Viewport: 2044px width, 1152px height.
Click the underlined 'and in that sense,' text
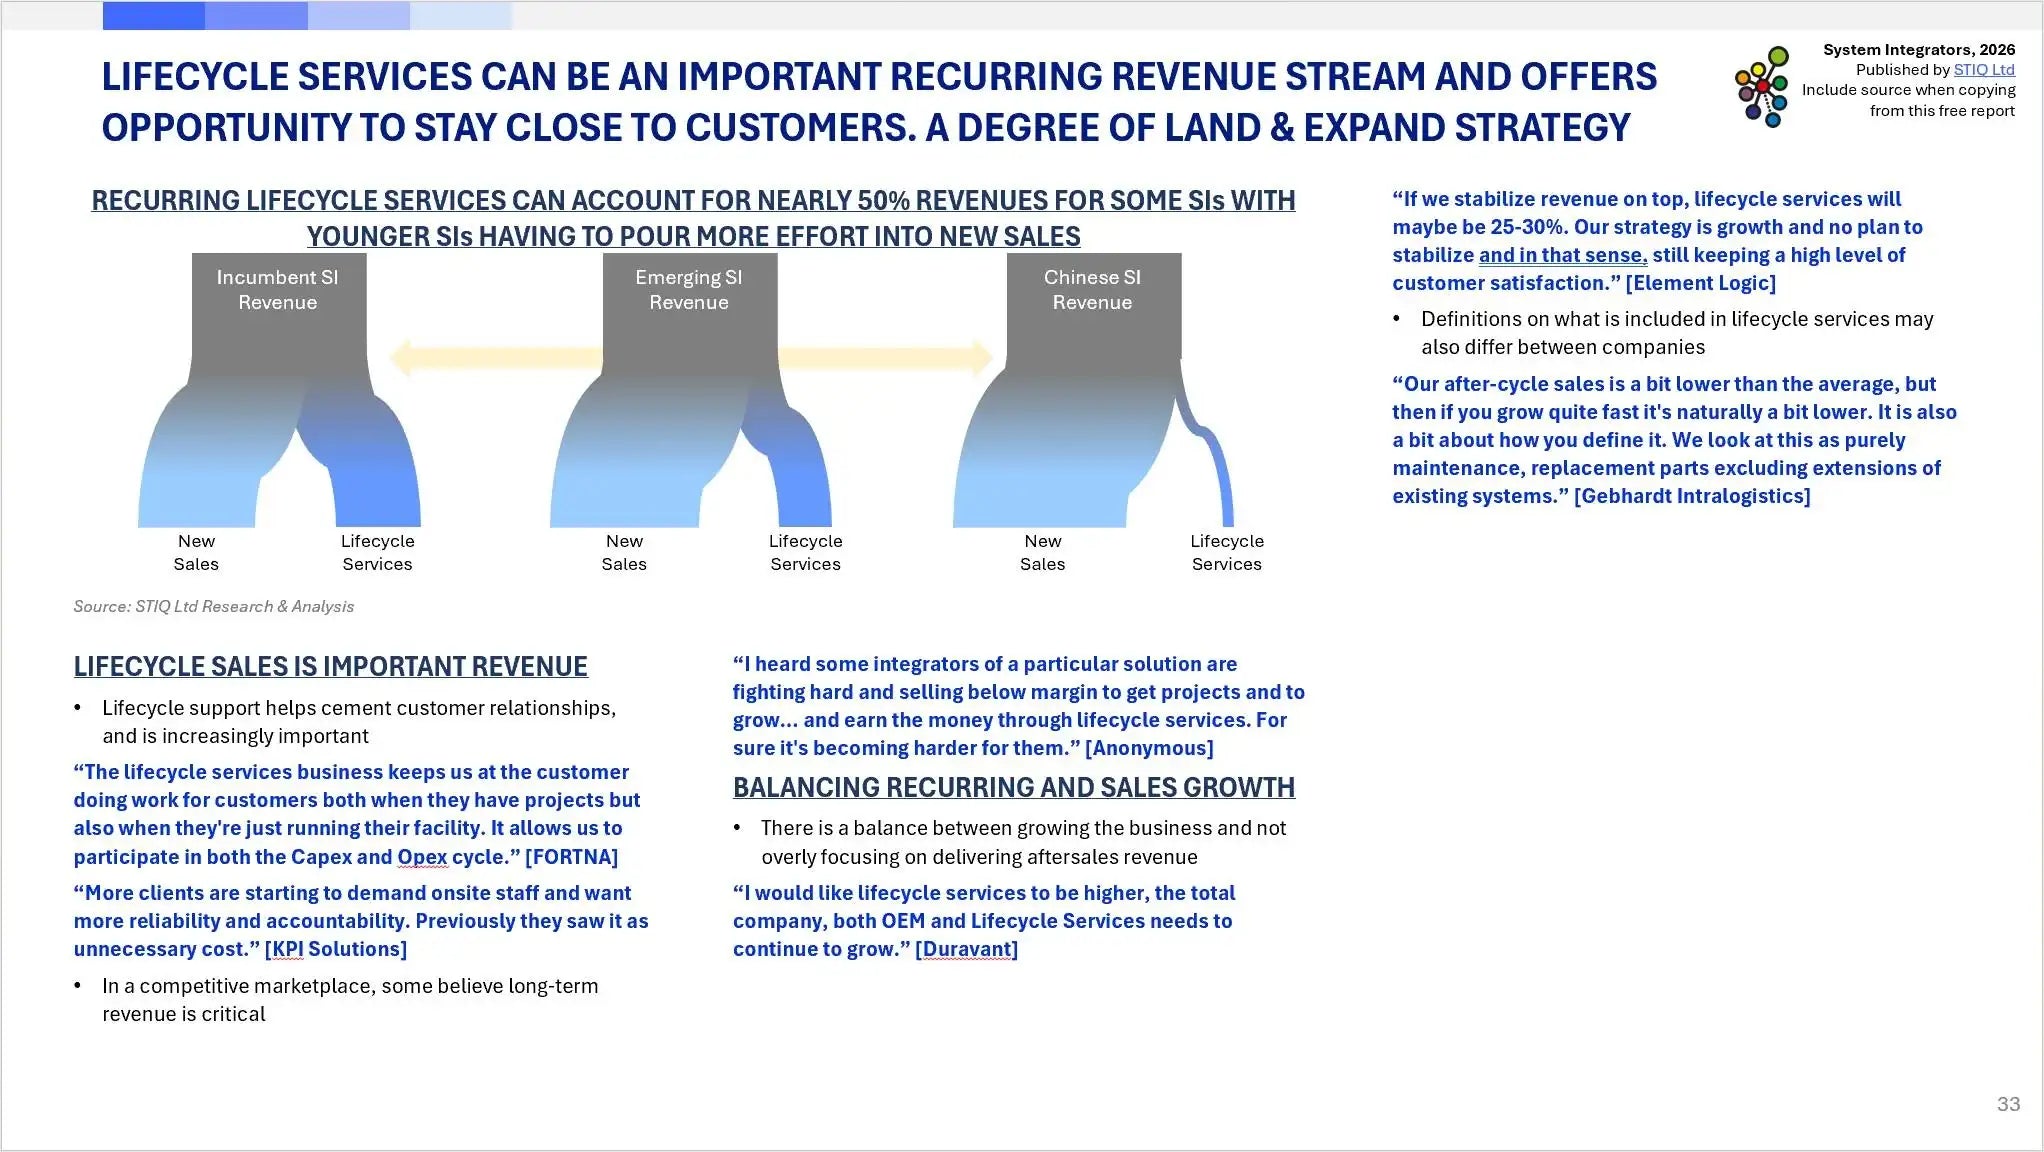(1562, 255)
